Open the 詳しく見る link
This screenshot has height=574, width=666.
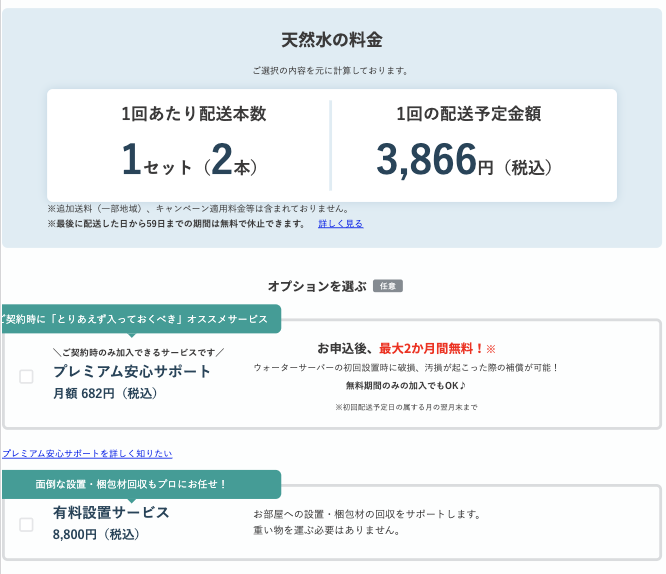340,223
